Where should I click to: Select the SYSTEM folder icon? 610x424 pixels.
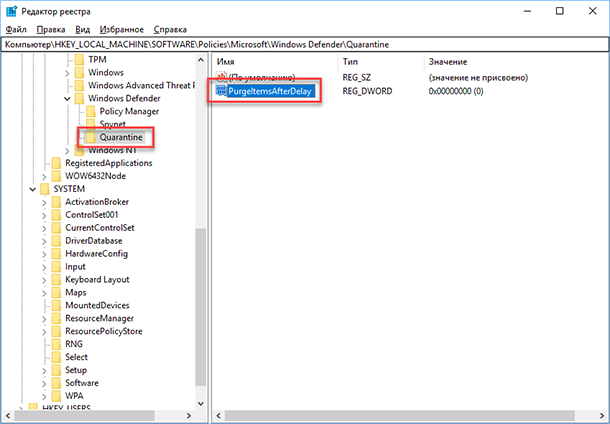tap(45, 189)
